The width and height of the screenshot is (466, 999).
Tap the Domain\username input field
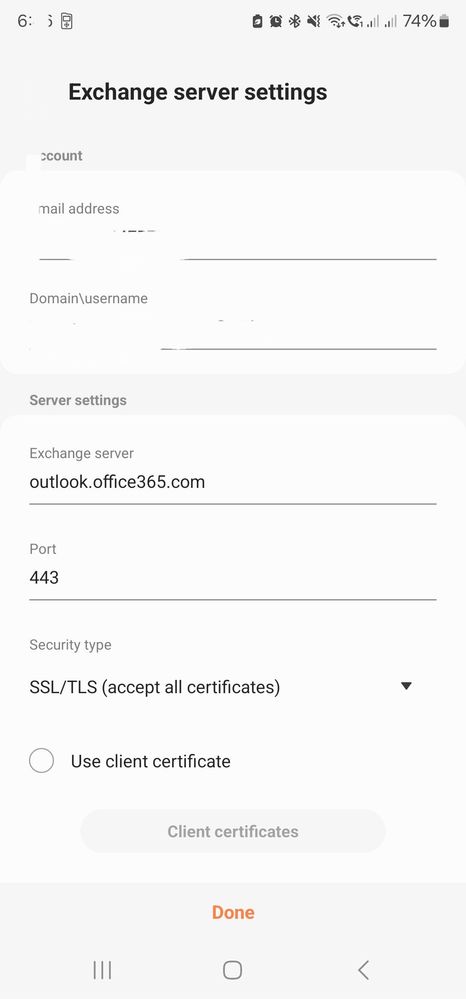(x=233, y=331)
